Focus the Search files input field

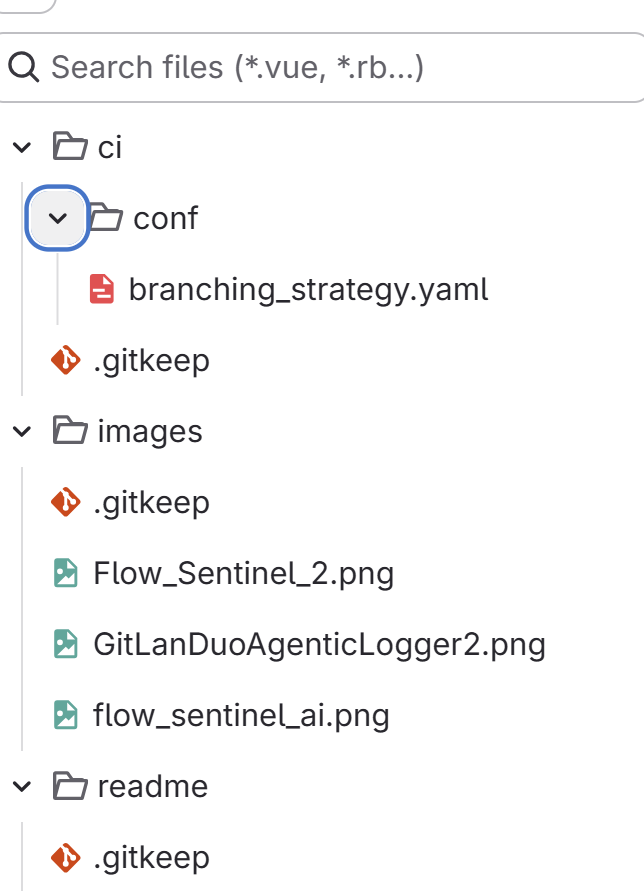tap(330, 68)
